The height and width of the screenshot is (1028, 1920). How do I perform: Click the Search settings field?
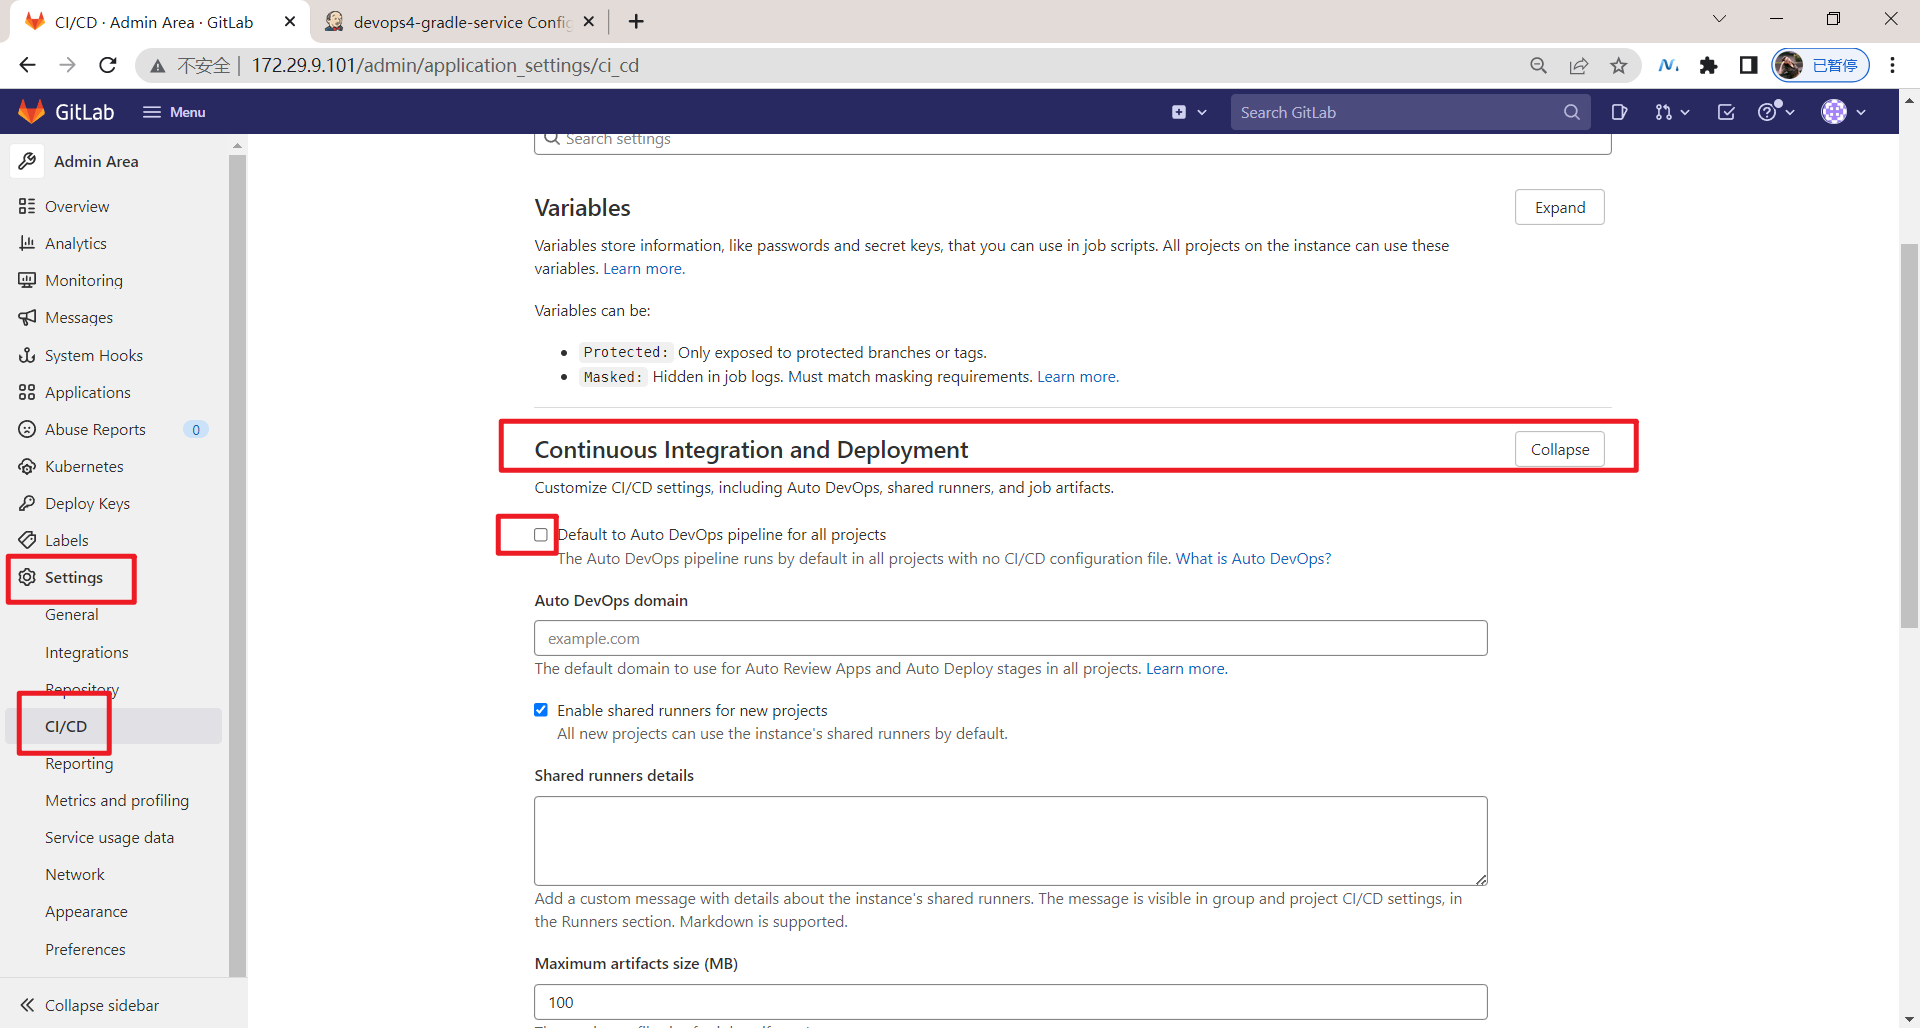click(x=1072, y=140)
